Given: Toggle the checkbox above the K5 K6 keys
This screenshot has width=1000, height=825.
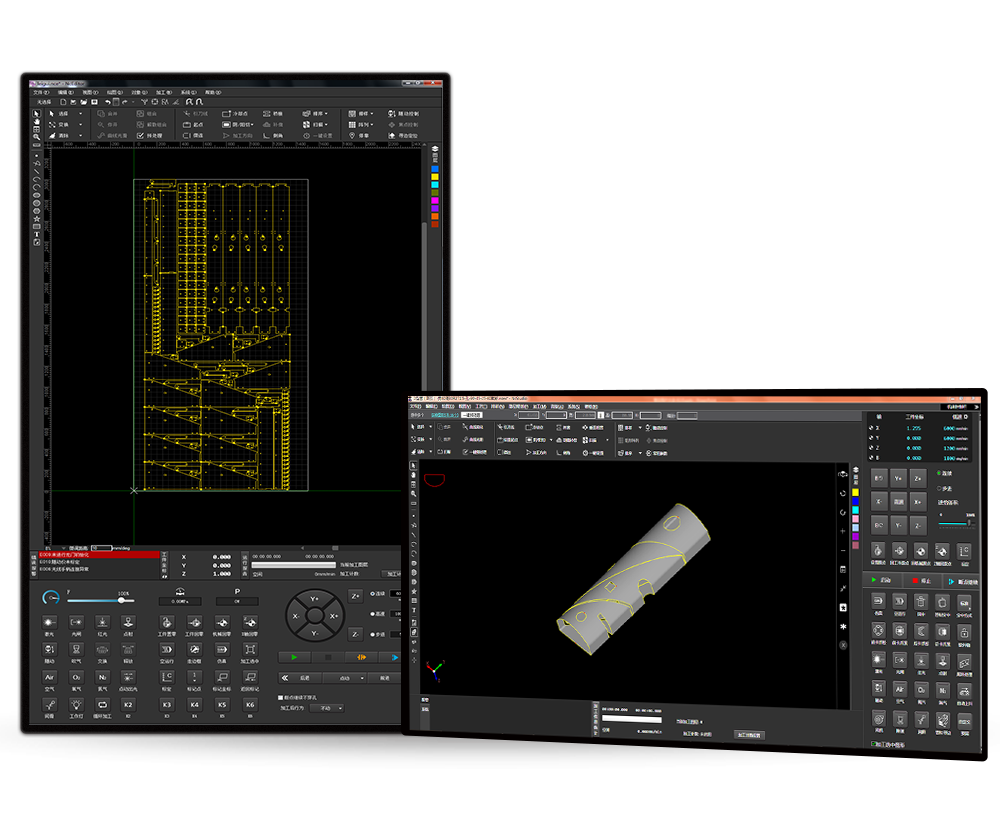Looking at the screenshot, I should [280, 697].
